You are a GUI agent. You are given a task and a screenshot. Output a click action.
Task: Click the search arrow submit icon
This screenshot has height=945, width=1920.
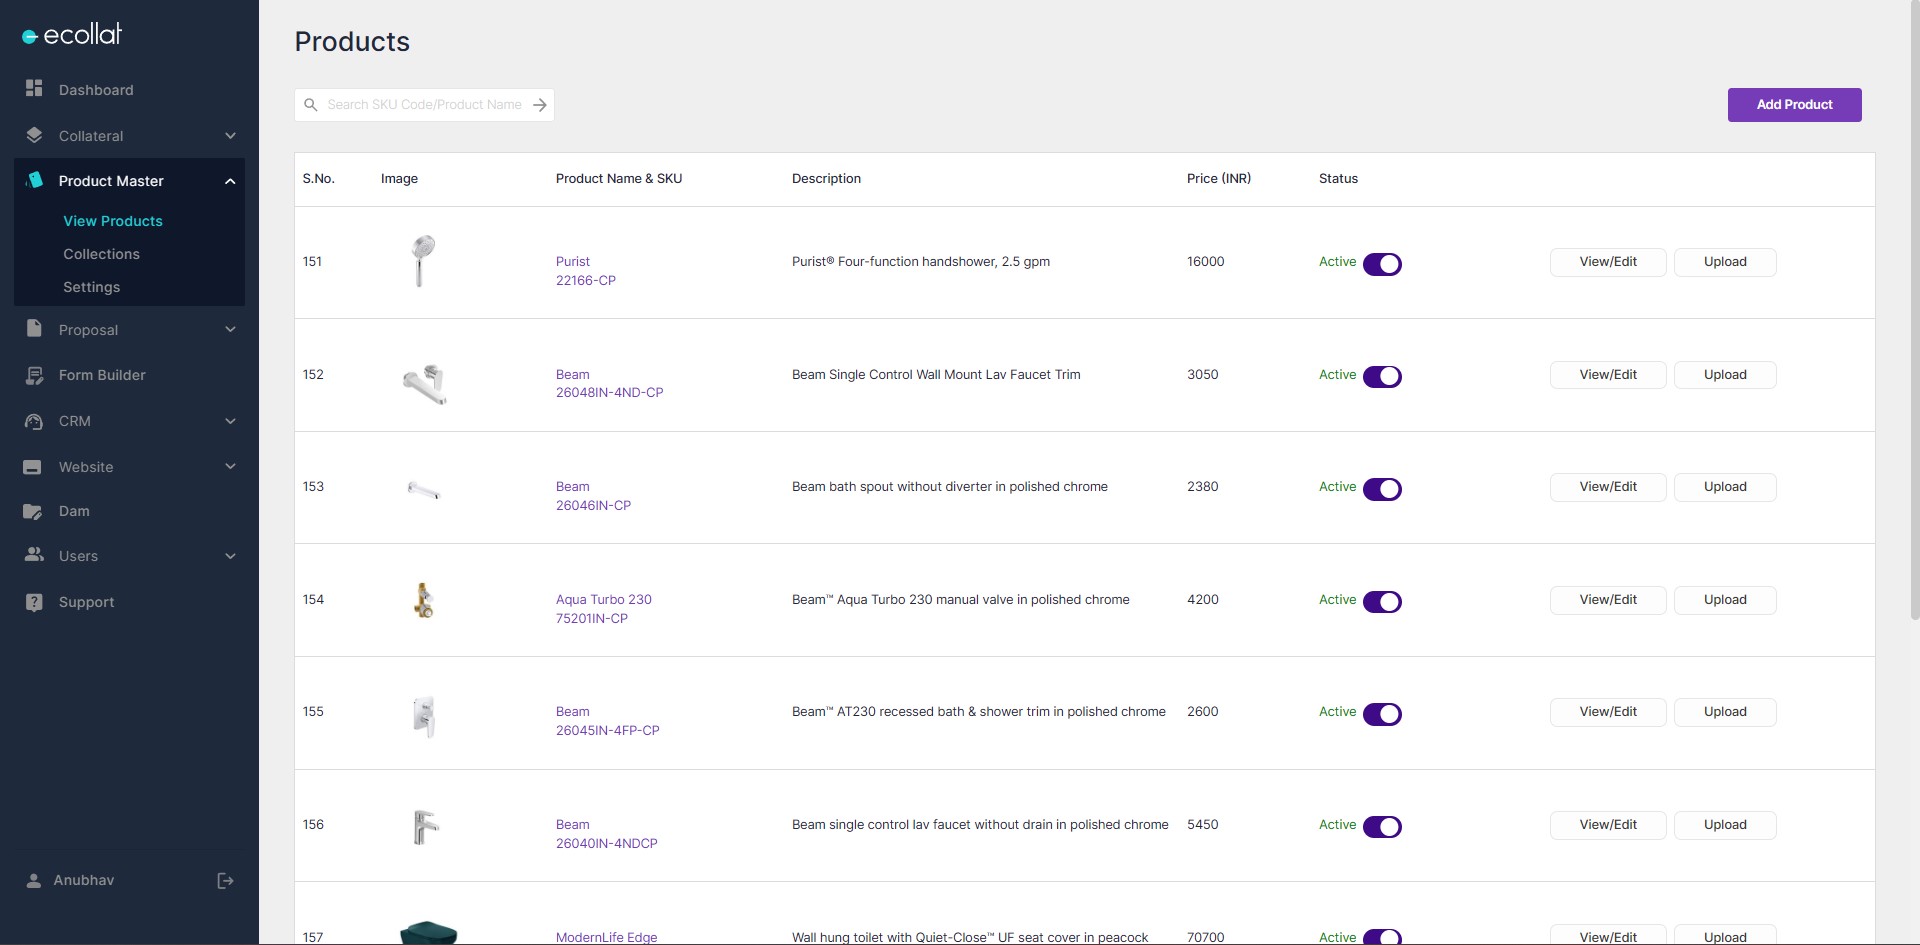click(x=540, y=105)
